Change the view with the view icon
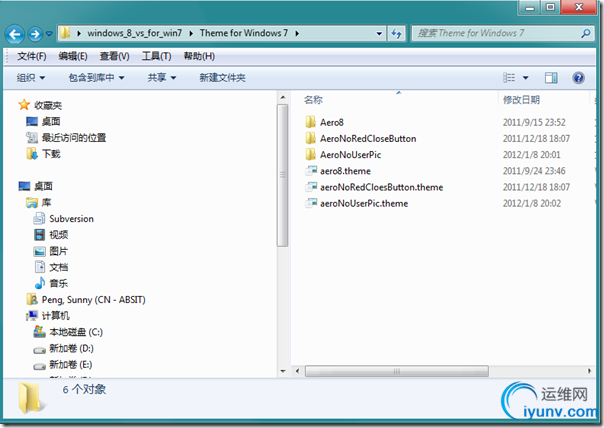The height and width of the screenshot is (428, 604). pos(509,78)
